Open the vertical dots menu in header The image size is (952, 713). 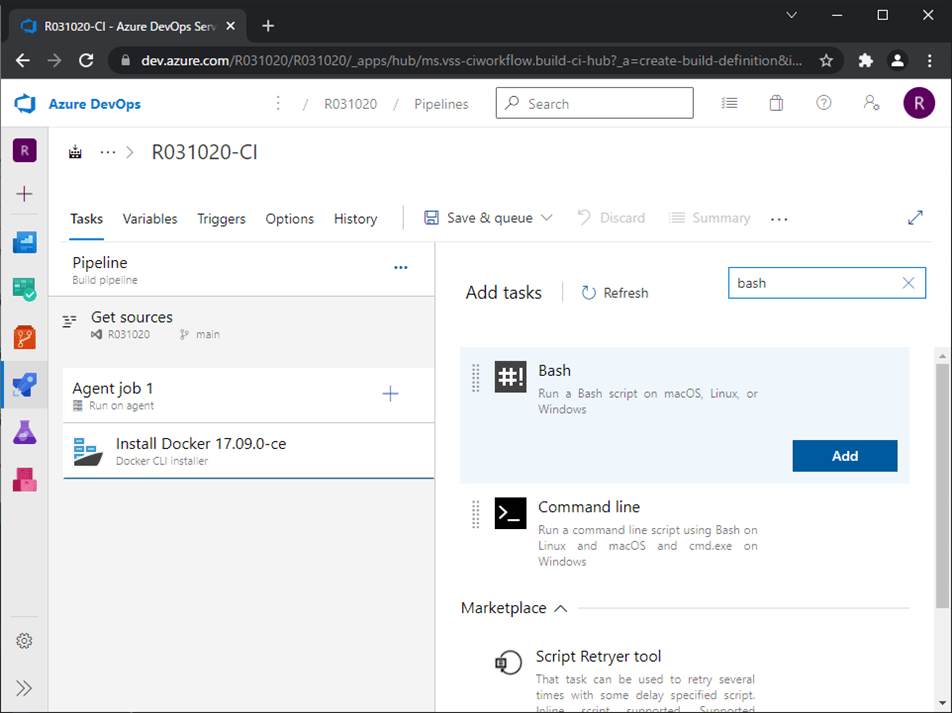click(278, 103)
